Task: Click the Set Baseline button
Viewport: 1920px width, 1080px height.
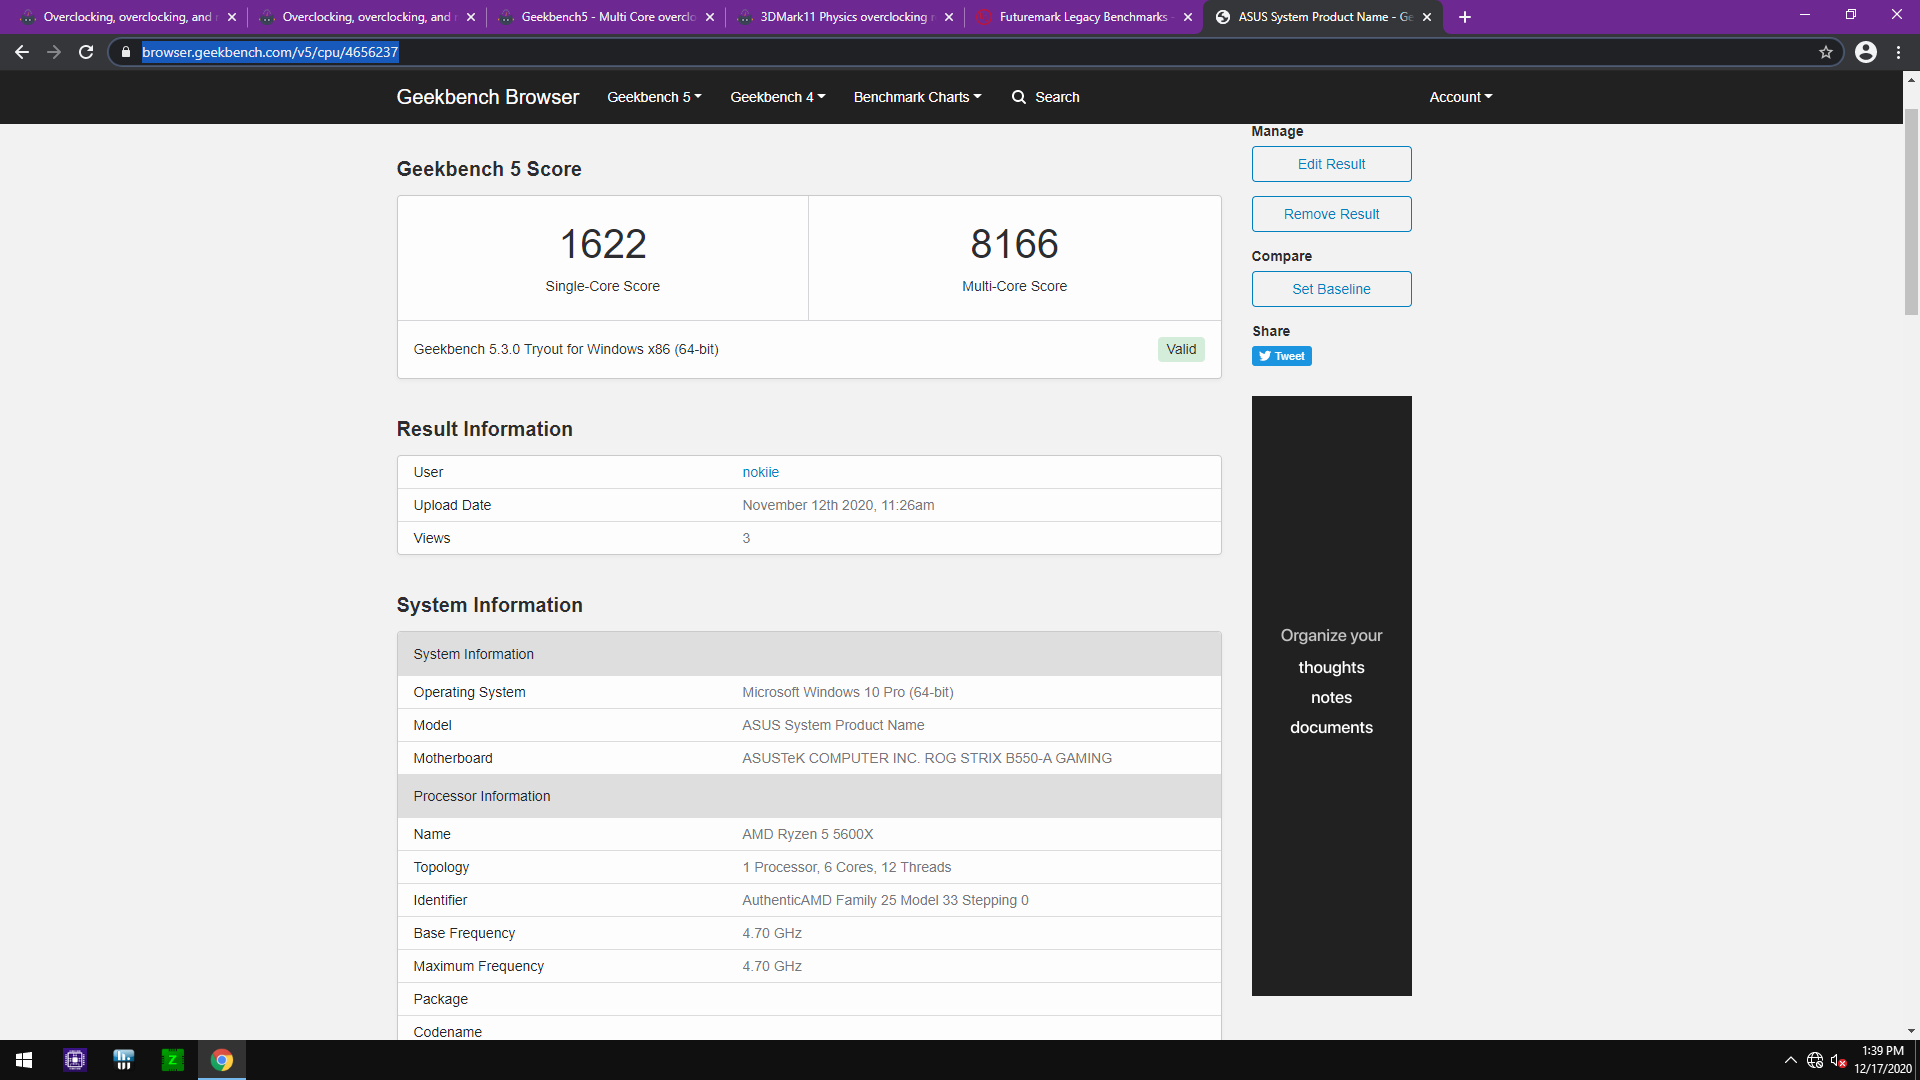Action: point(1331,289)
